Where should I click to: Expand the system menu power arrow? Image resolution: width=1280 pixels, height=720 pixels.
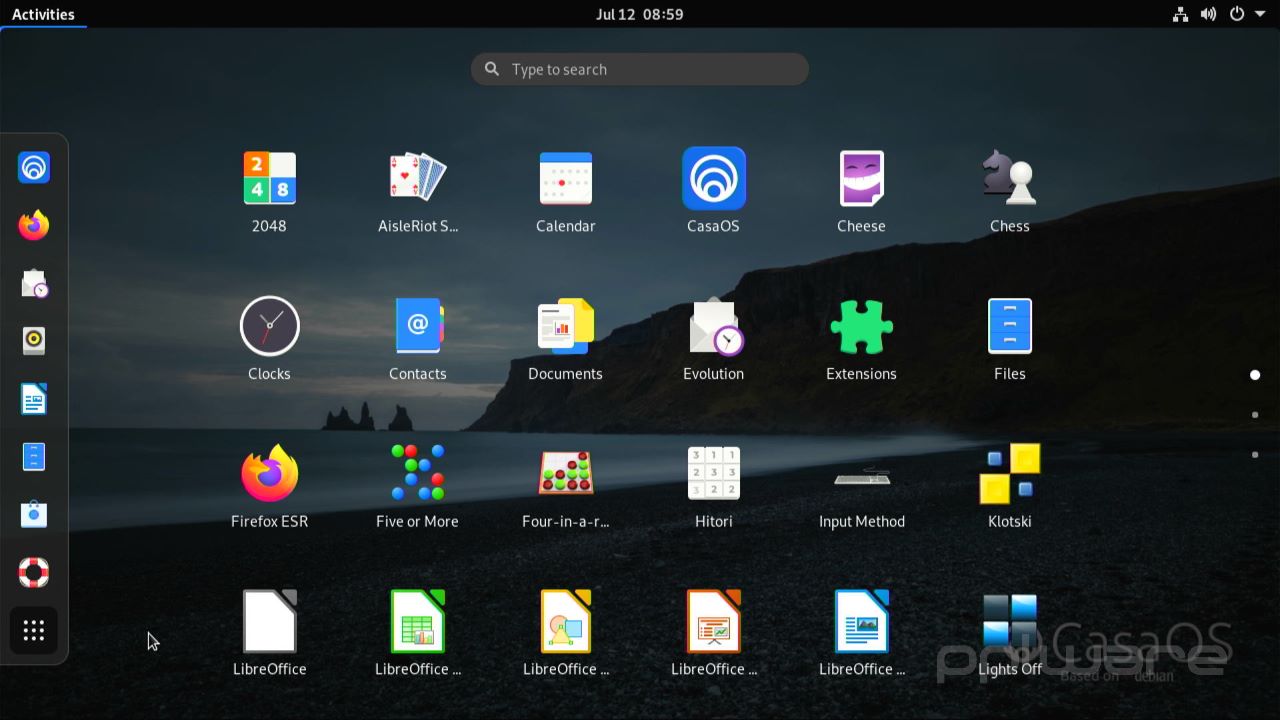1260,14
